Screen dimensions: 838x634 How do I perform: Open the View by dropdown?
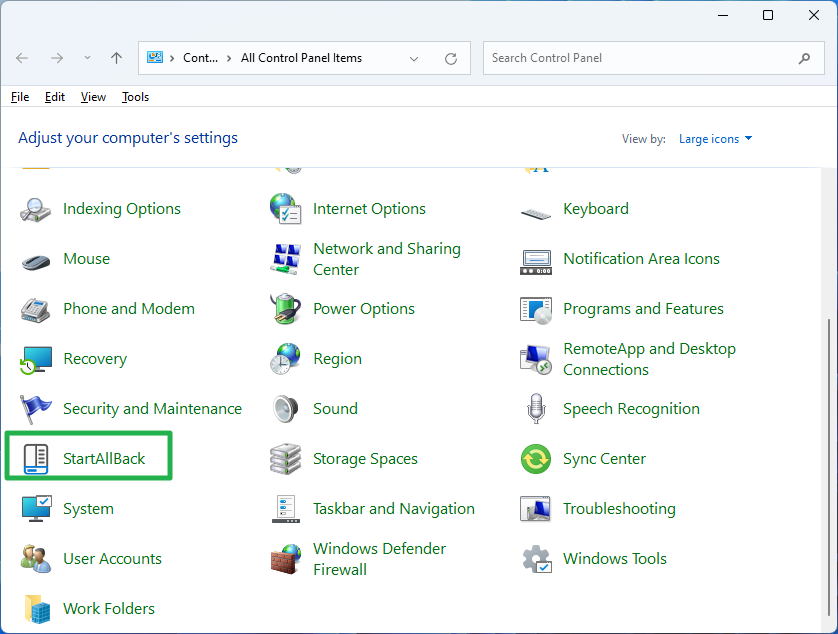point(714,138)
